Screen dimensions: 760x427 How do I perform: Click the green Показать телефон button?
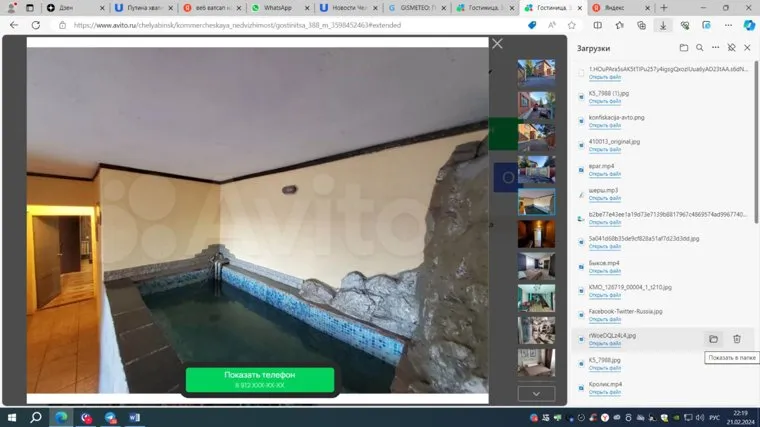259,379
